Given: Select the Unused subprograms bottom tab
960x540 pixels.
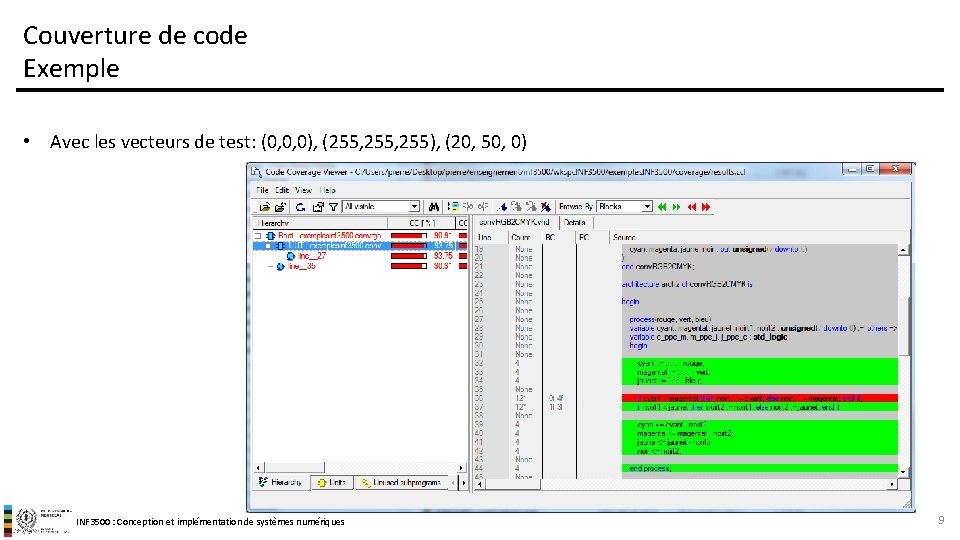Looking at the screenshot, I should [x=401, y=482].
